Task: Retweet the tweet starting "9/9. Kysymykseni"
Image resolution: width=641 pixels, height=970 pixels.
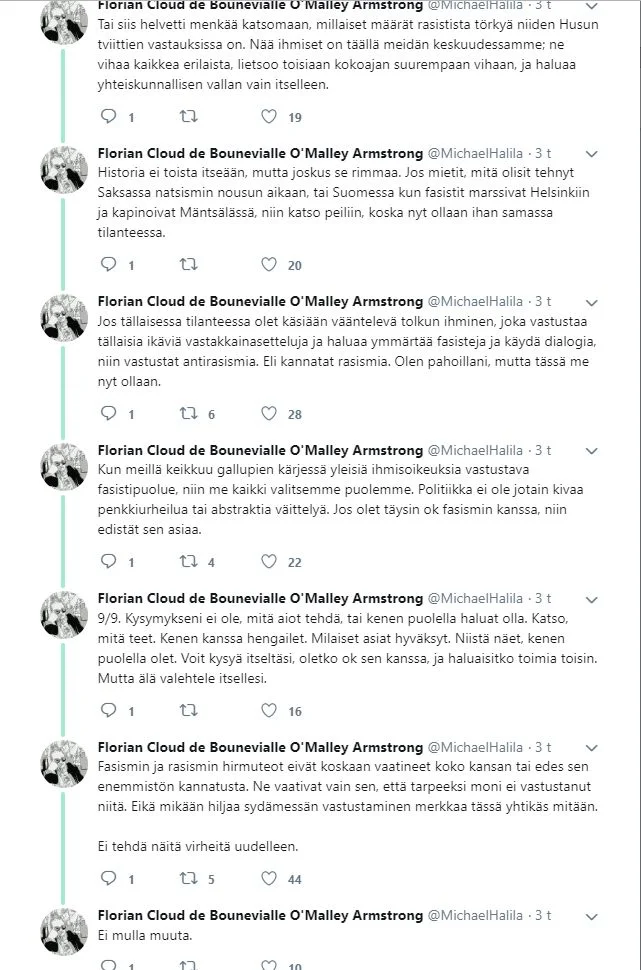Action: tap(187, 711)
